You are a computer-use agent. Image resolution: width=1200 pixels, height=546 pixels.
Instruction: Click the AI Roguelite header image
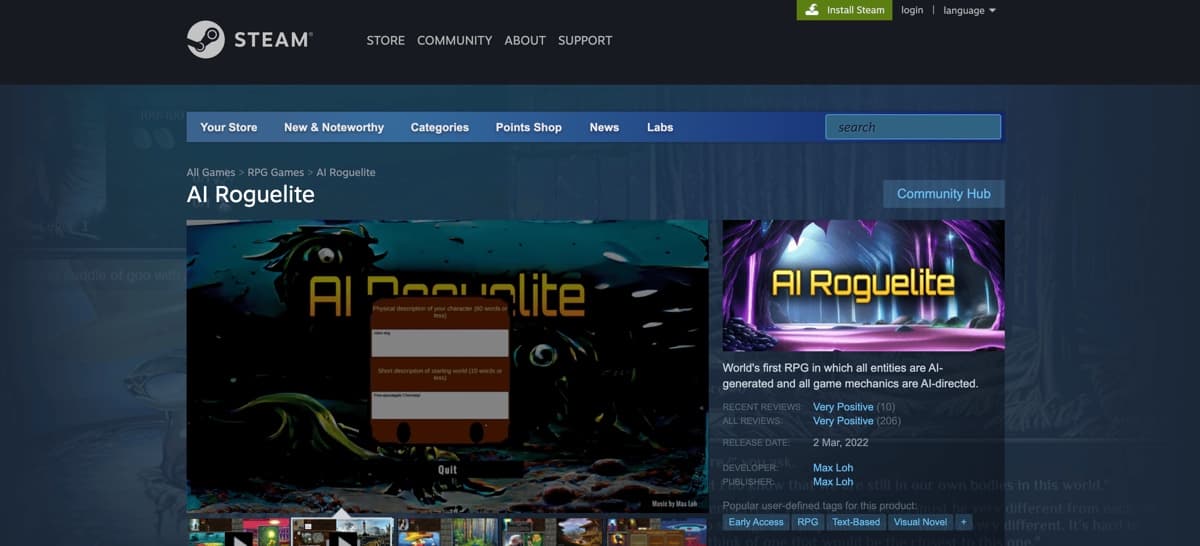pyautogui.click(x=863, y=285)
